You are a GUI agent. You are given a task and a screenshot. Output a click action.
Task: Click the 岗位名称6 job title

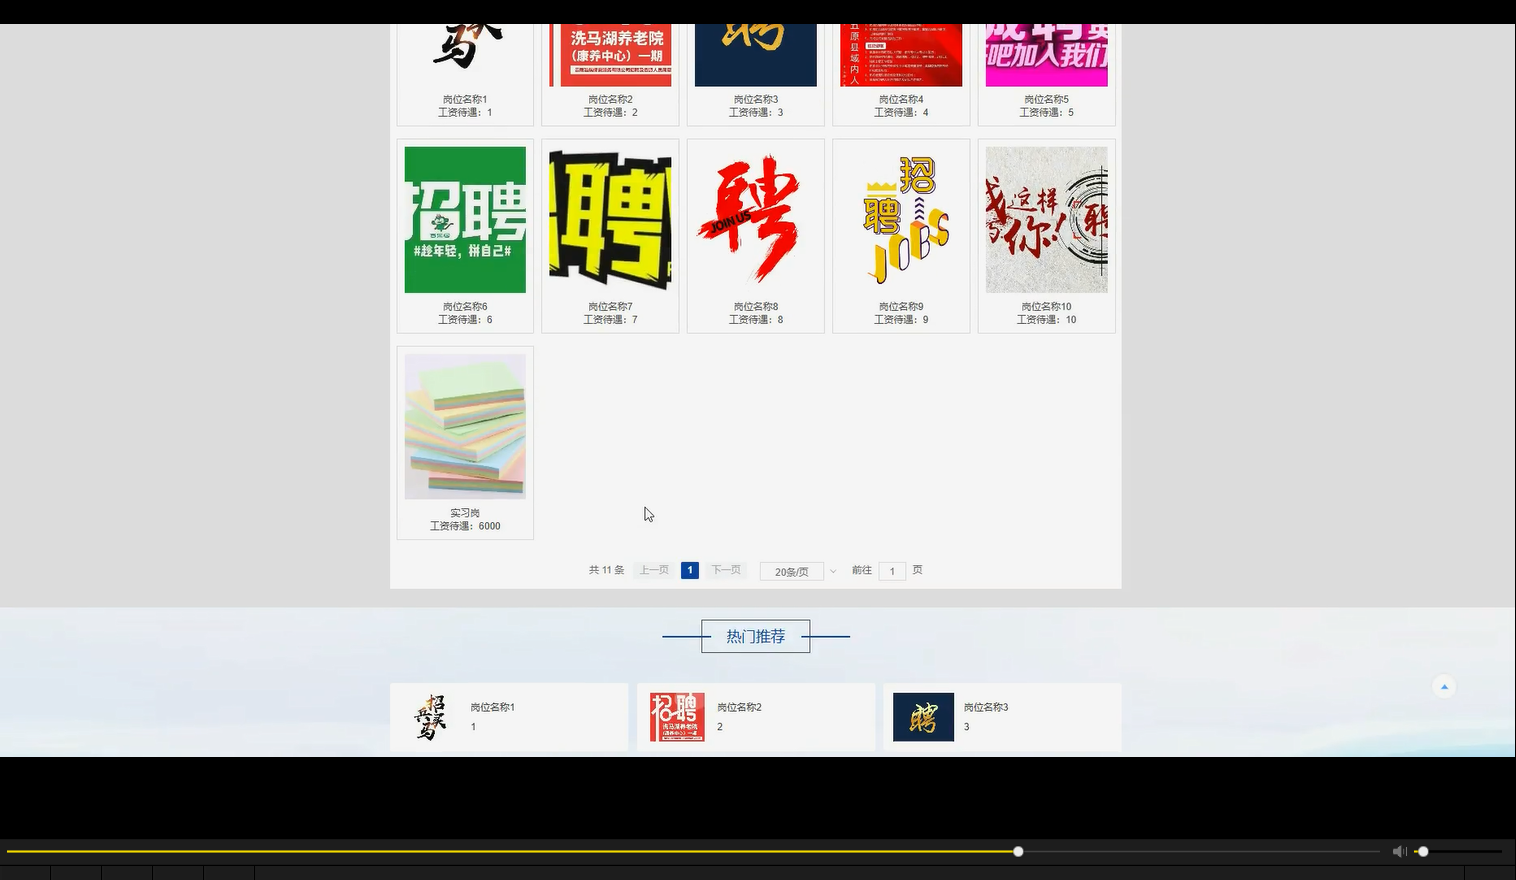click(x=465, y=306)
